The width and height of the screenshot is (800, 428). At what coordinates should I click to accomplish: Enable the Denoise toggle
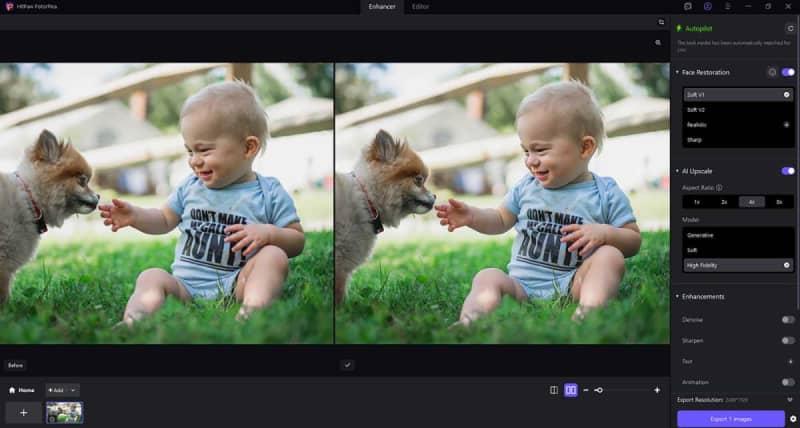click(788, 319)
